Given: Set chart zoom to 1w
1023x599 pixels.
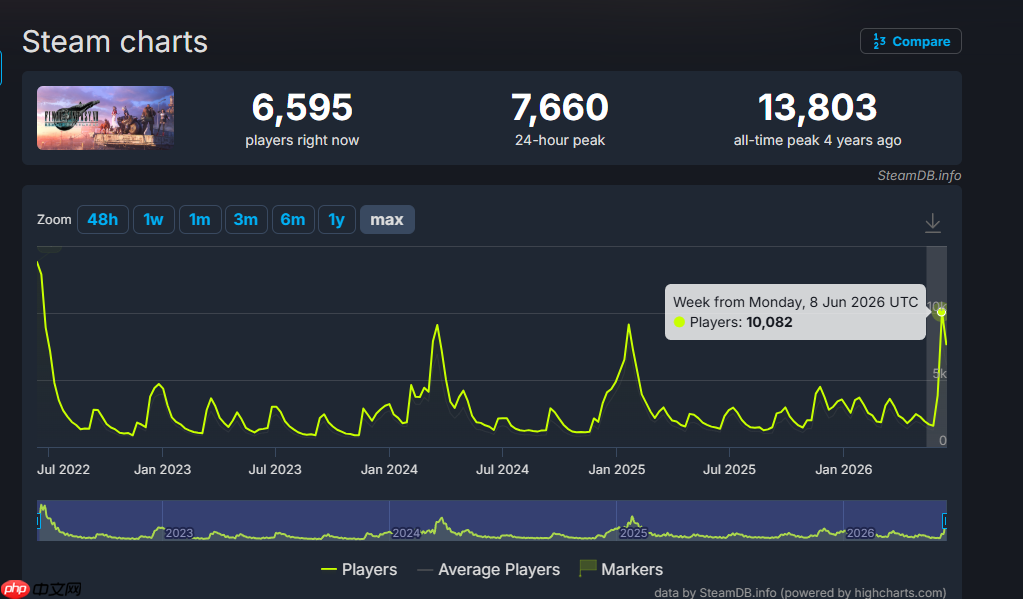Looking at the screenshot, I should click(153, 219).
